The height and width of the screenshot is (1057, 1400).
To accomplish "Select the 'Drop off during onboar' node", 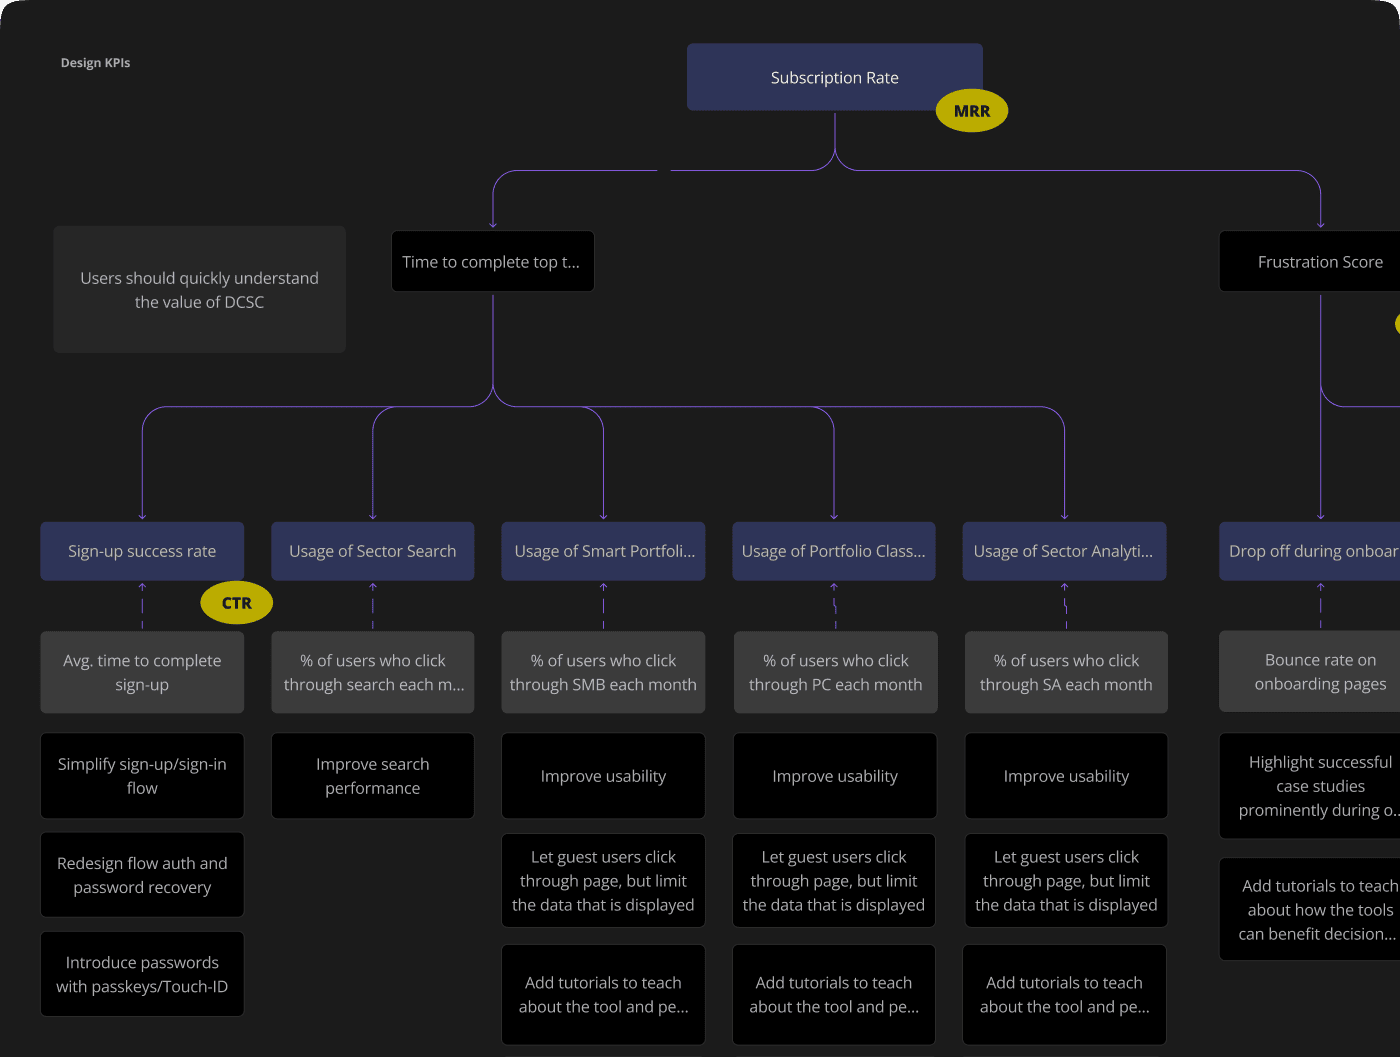I will 1310,551.
